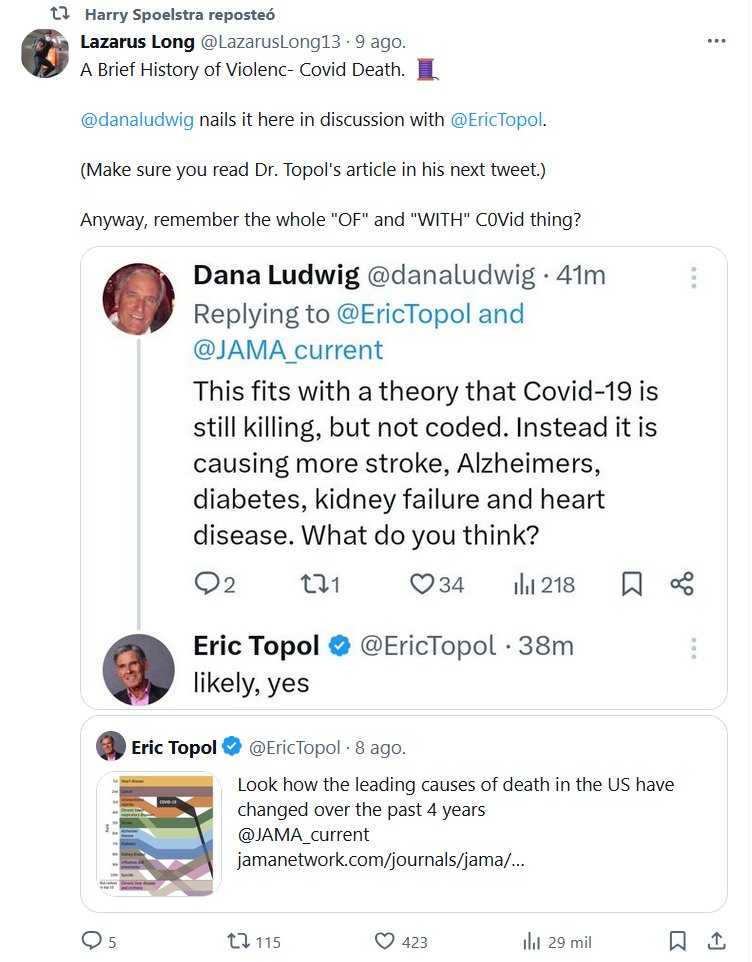
Task: Open Harry Spoelstra reposteó label
Action: tap(180, 15)
